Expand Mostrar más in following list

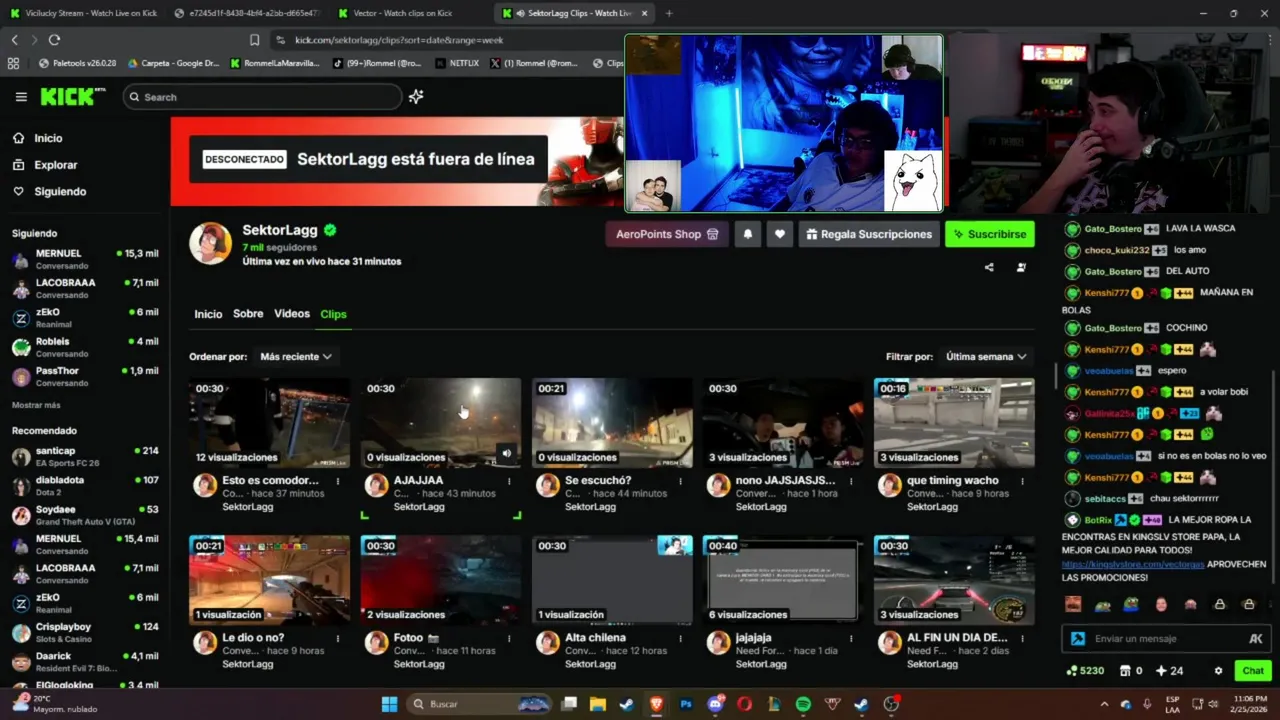(x=36, y=405)
